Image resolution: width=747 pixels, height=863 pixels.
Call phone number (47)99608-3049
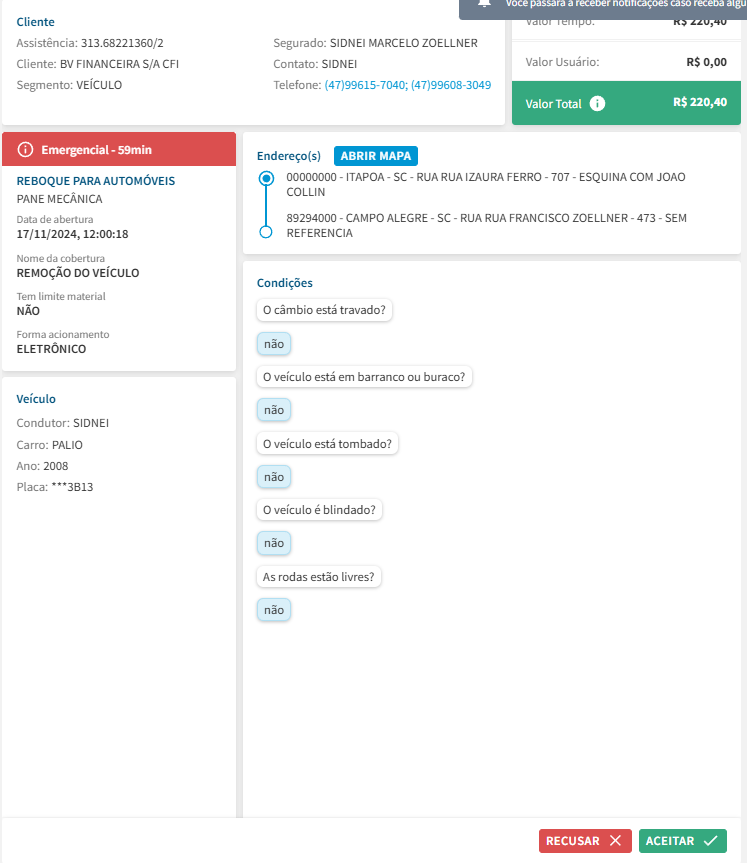tap(451, 85)
